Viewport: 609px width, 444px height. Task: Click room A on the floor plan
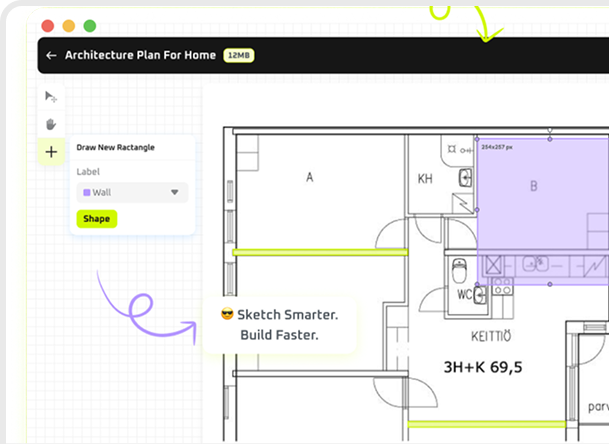pos(310,178)
